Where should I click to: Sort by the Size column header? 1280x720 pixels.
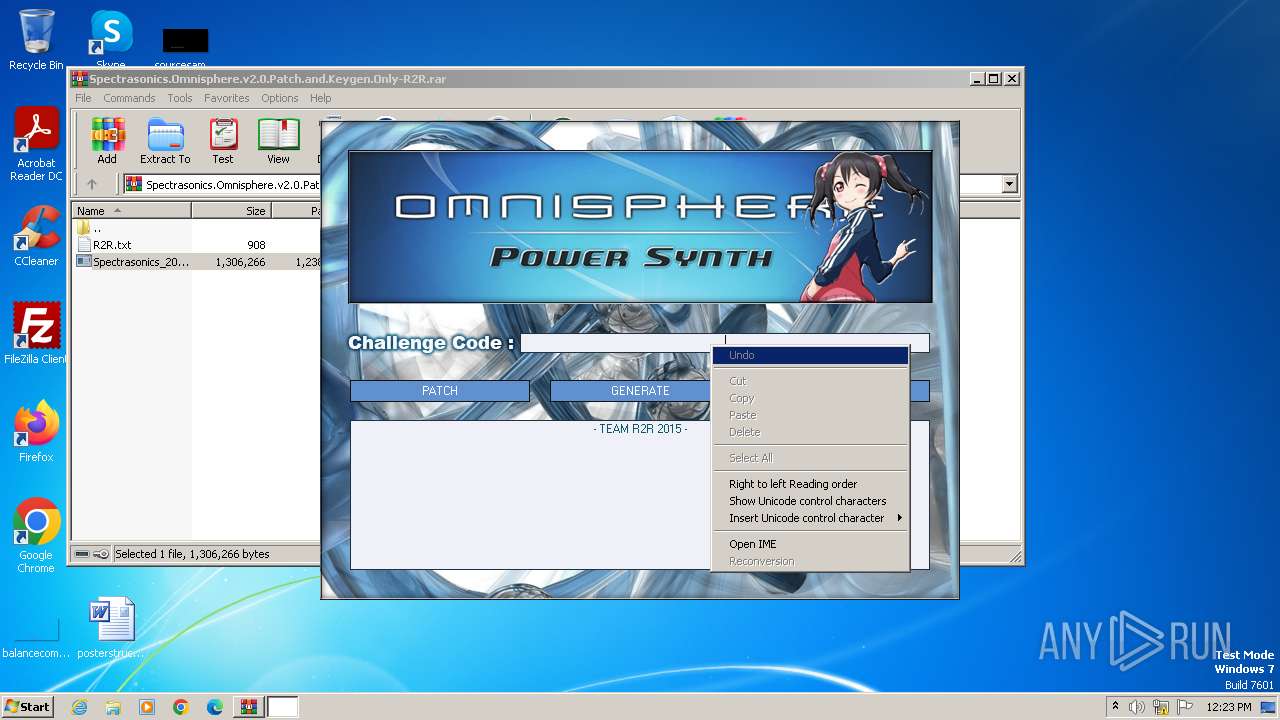231,211
